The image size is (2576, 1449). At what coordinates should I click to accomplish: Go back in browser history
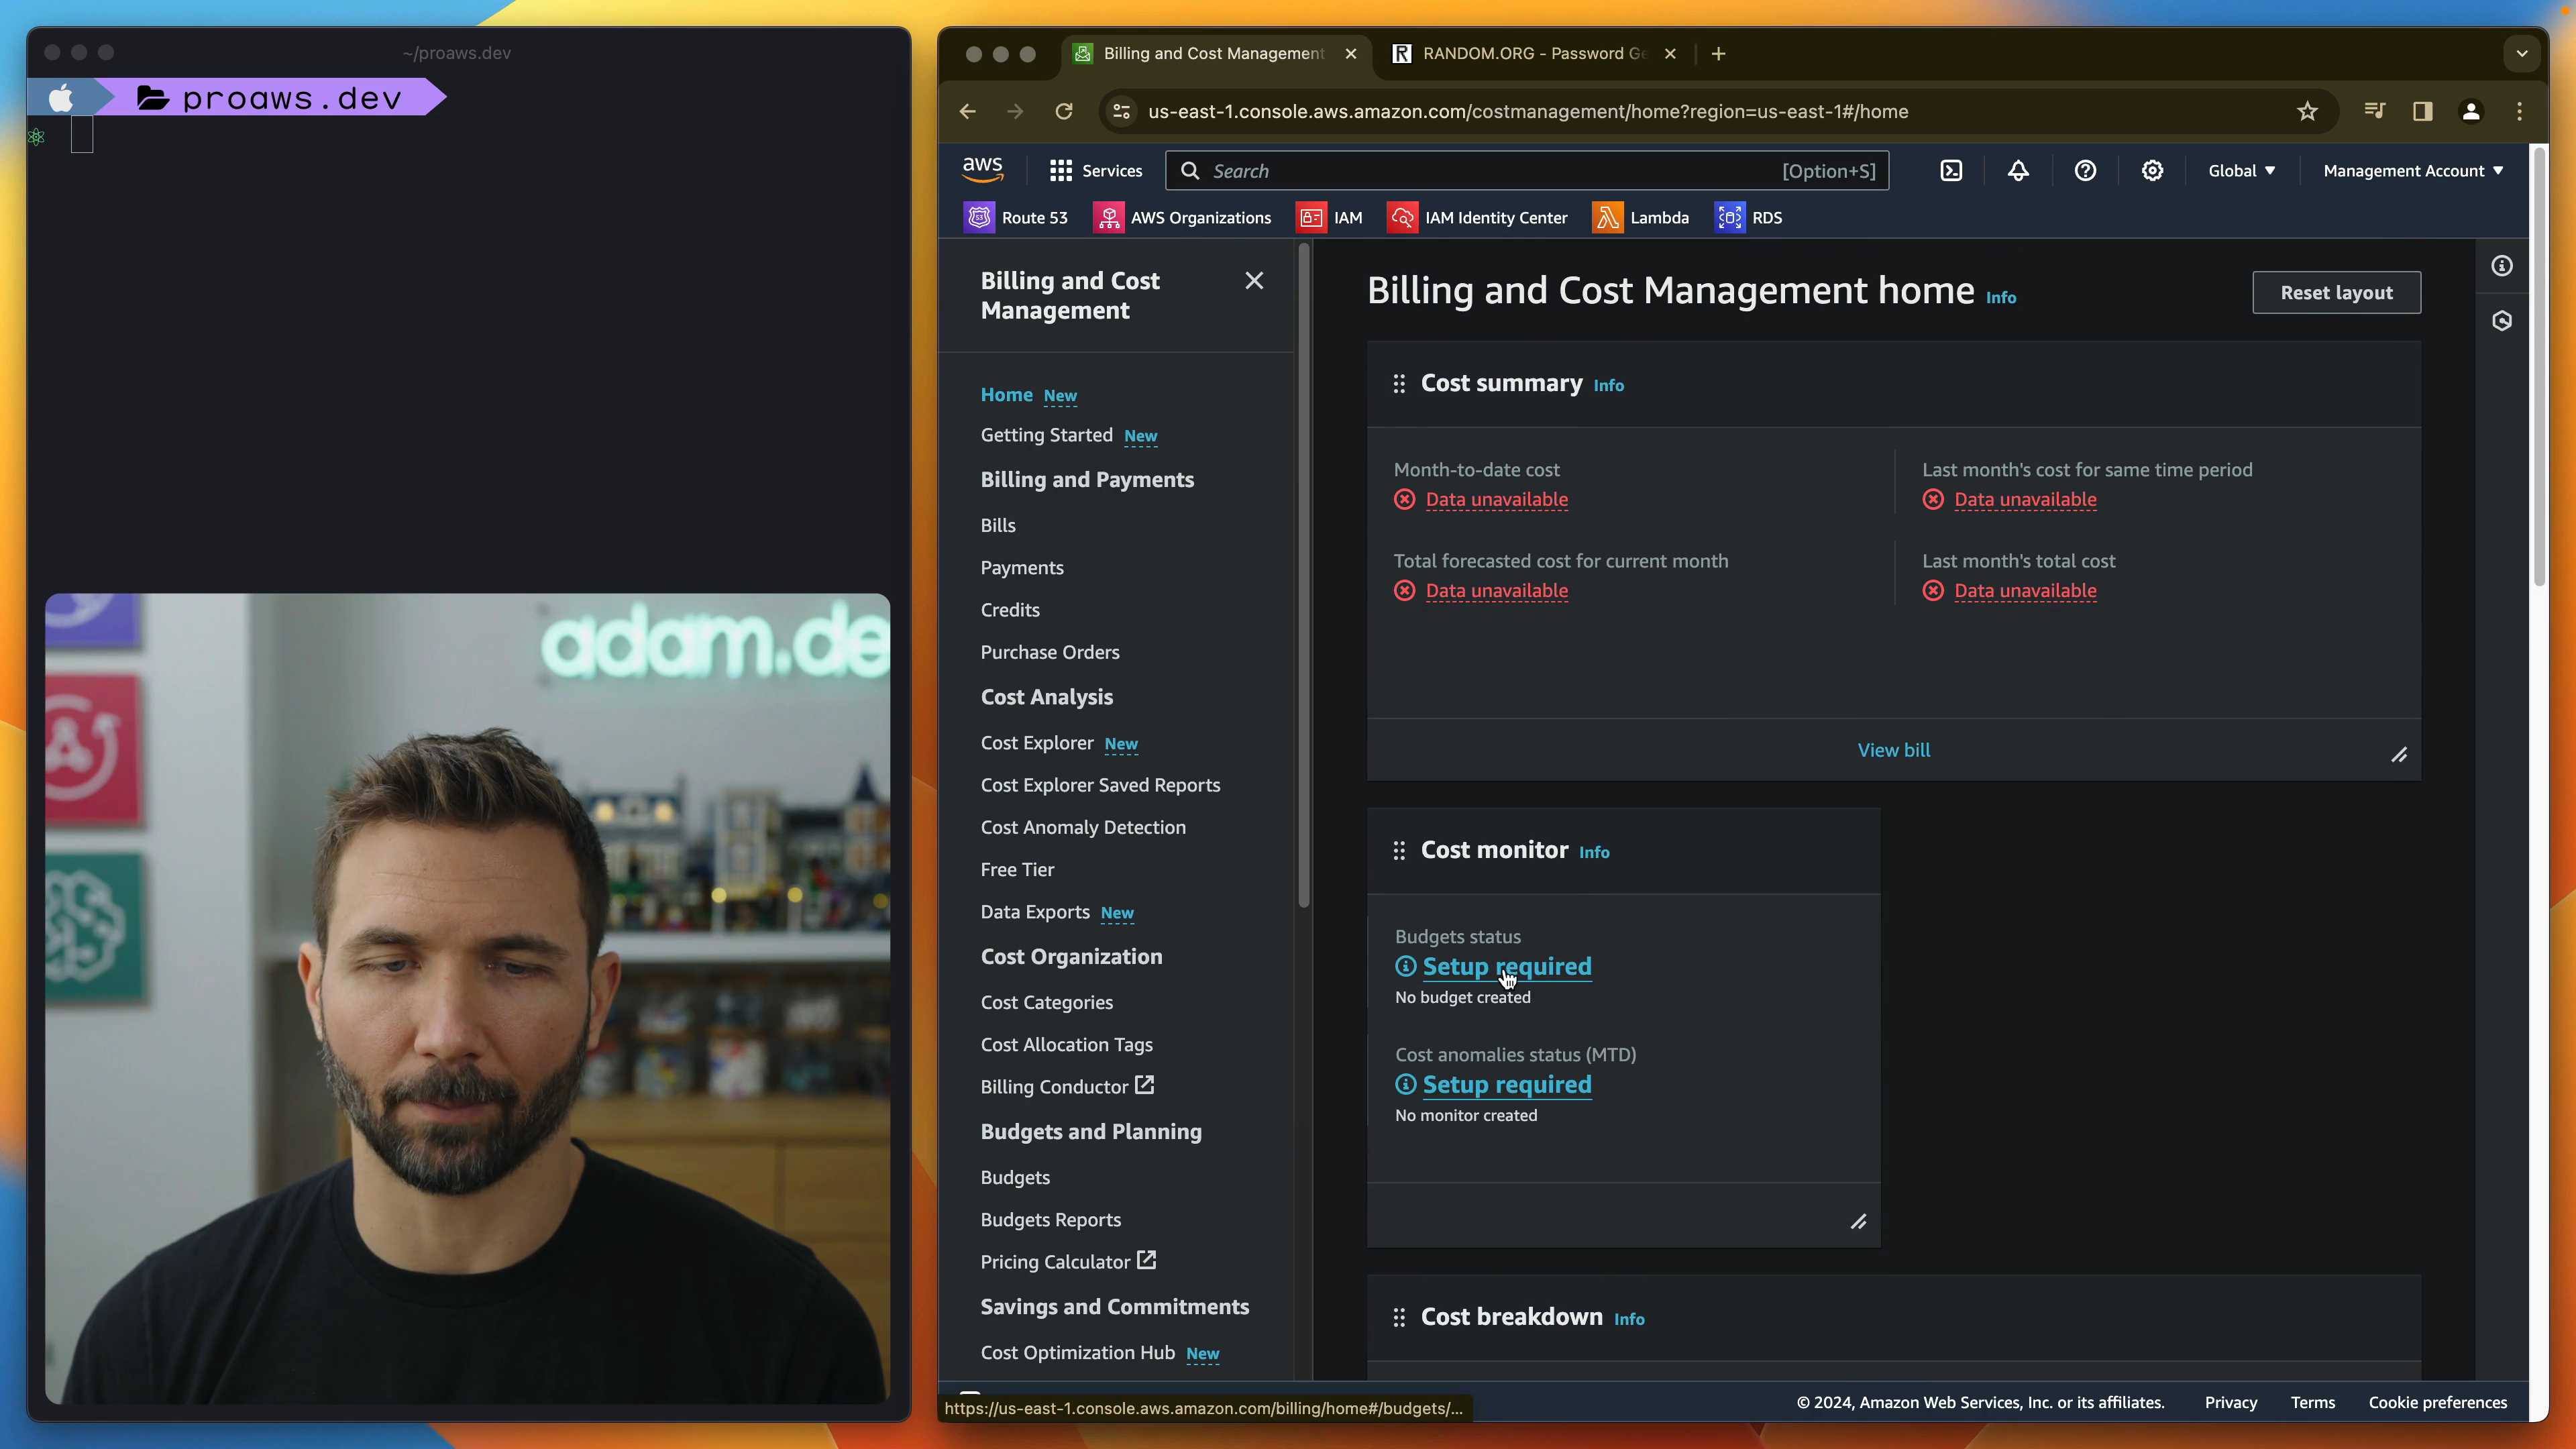[x=967, y=112]
